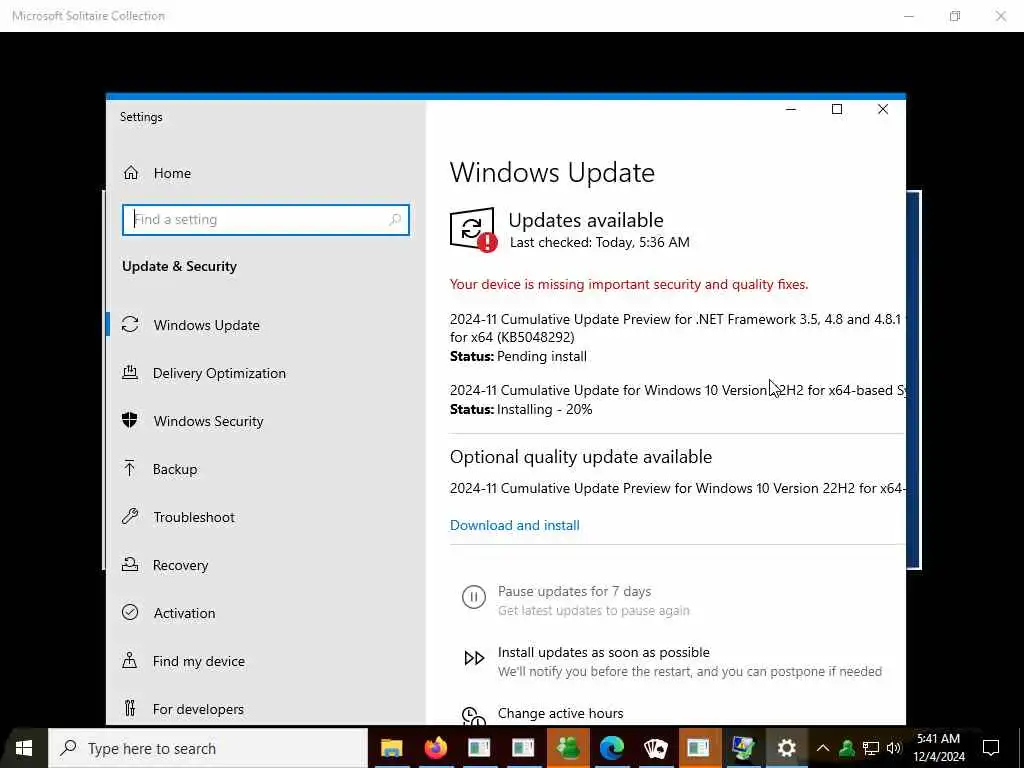Viewport: 1024px width, 768px height.
Task: Maximize the Settings window
Action: 837,110
